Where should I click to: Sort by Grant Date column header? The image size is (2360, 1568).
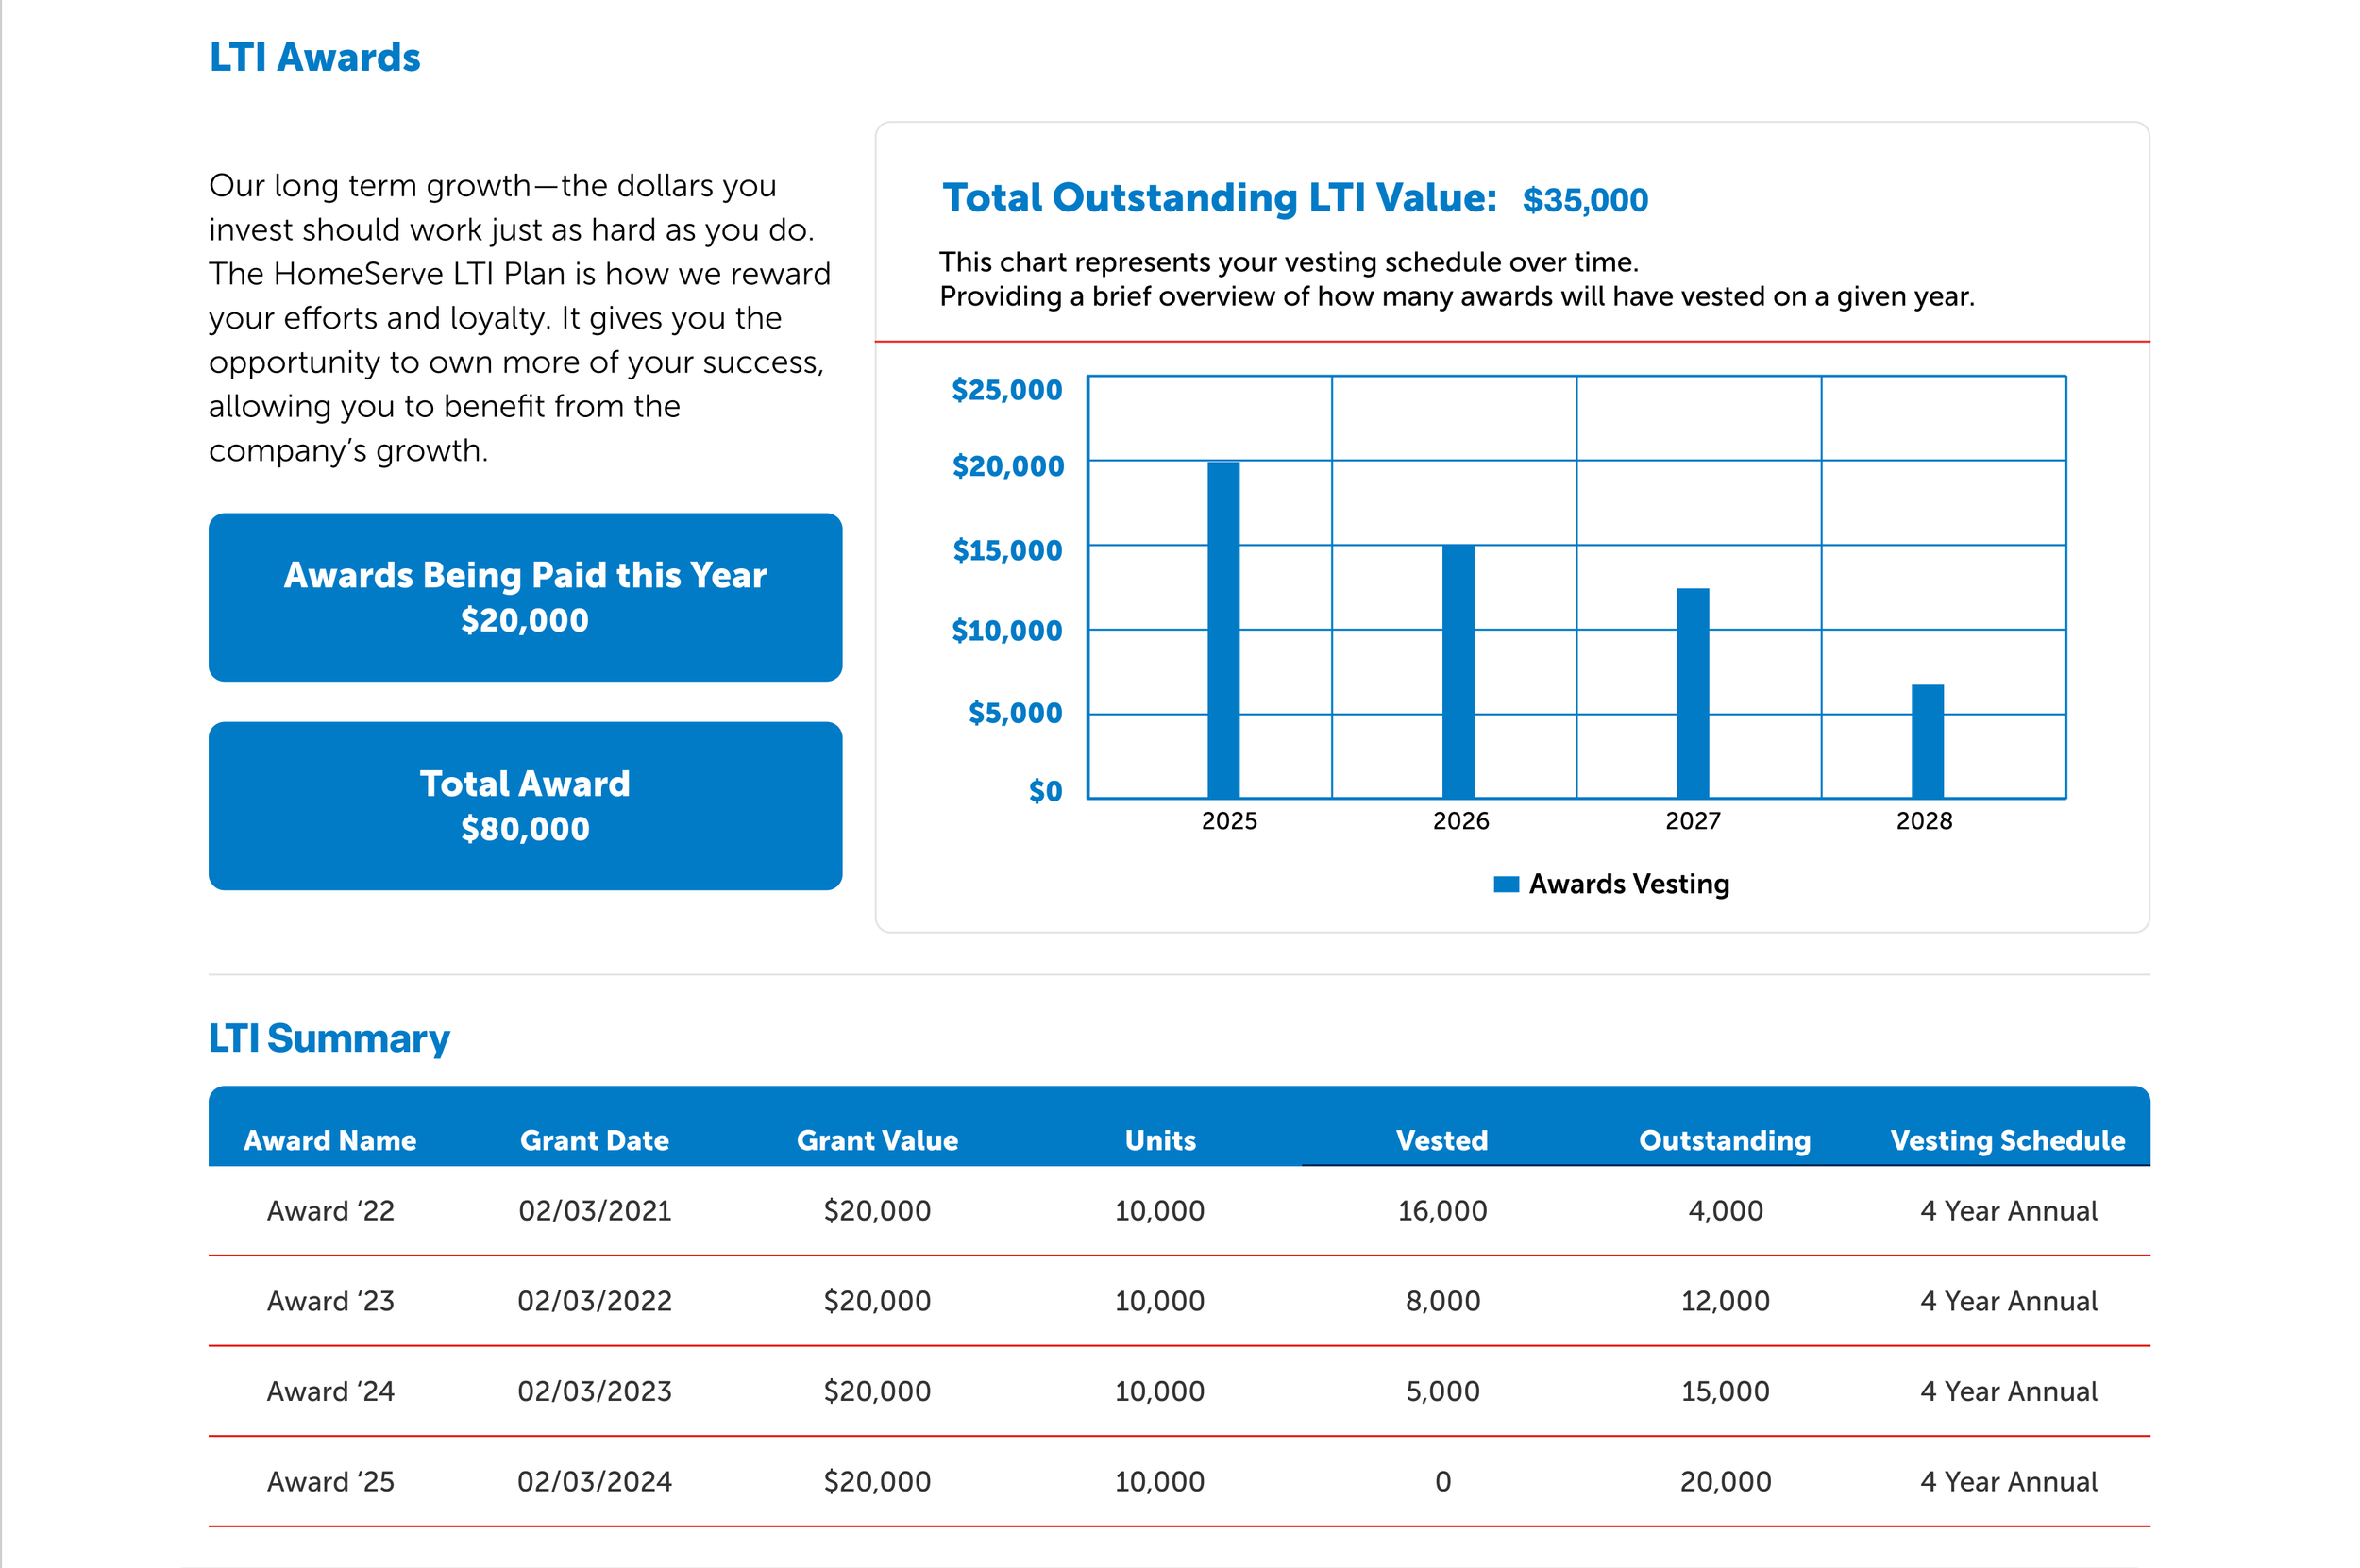tap(594, 1140)
